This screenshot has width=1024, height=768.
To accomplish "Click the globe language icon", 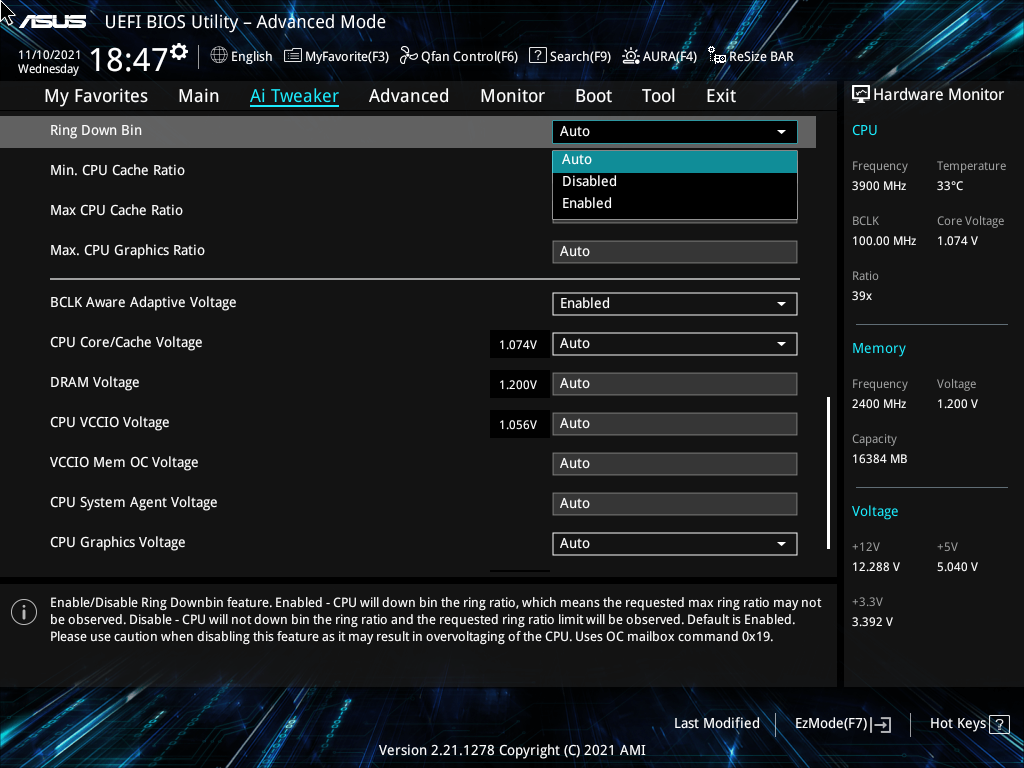I will (x=219, y=56).
